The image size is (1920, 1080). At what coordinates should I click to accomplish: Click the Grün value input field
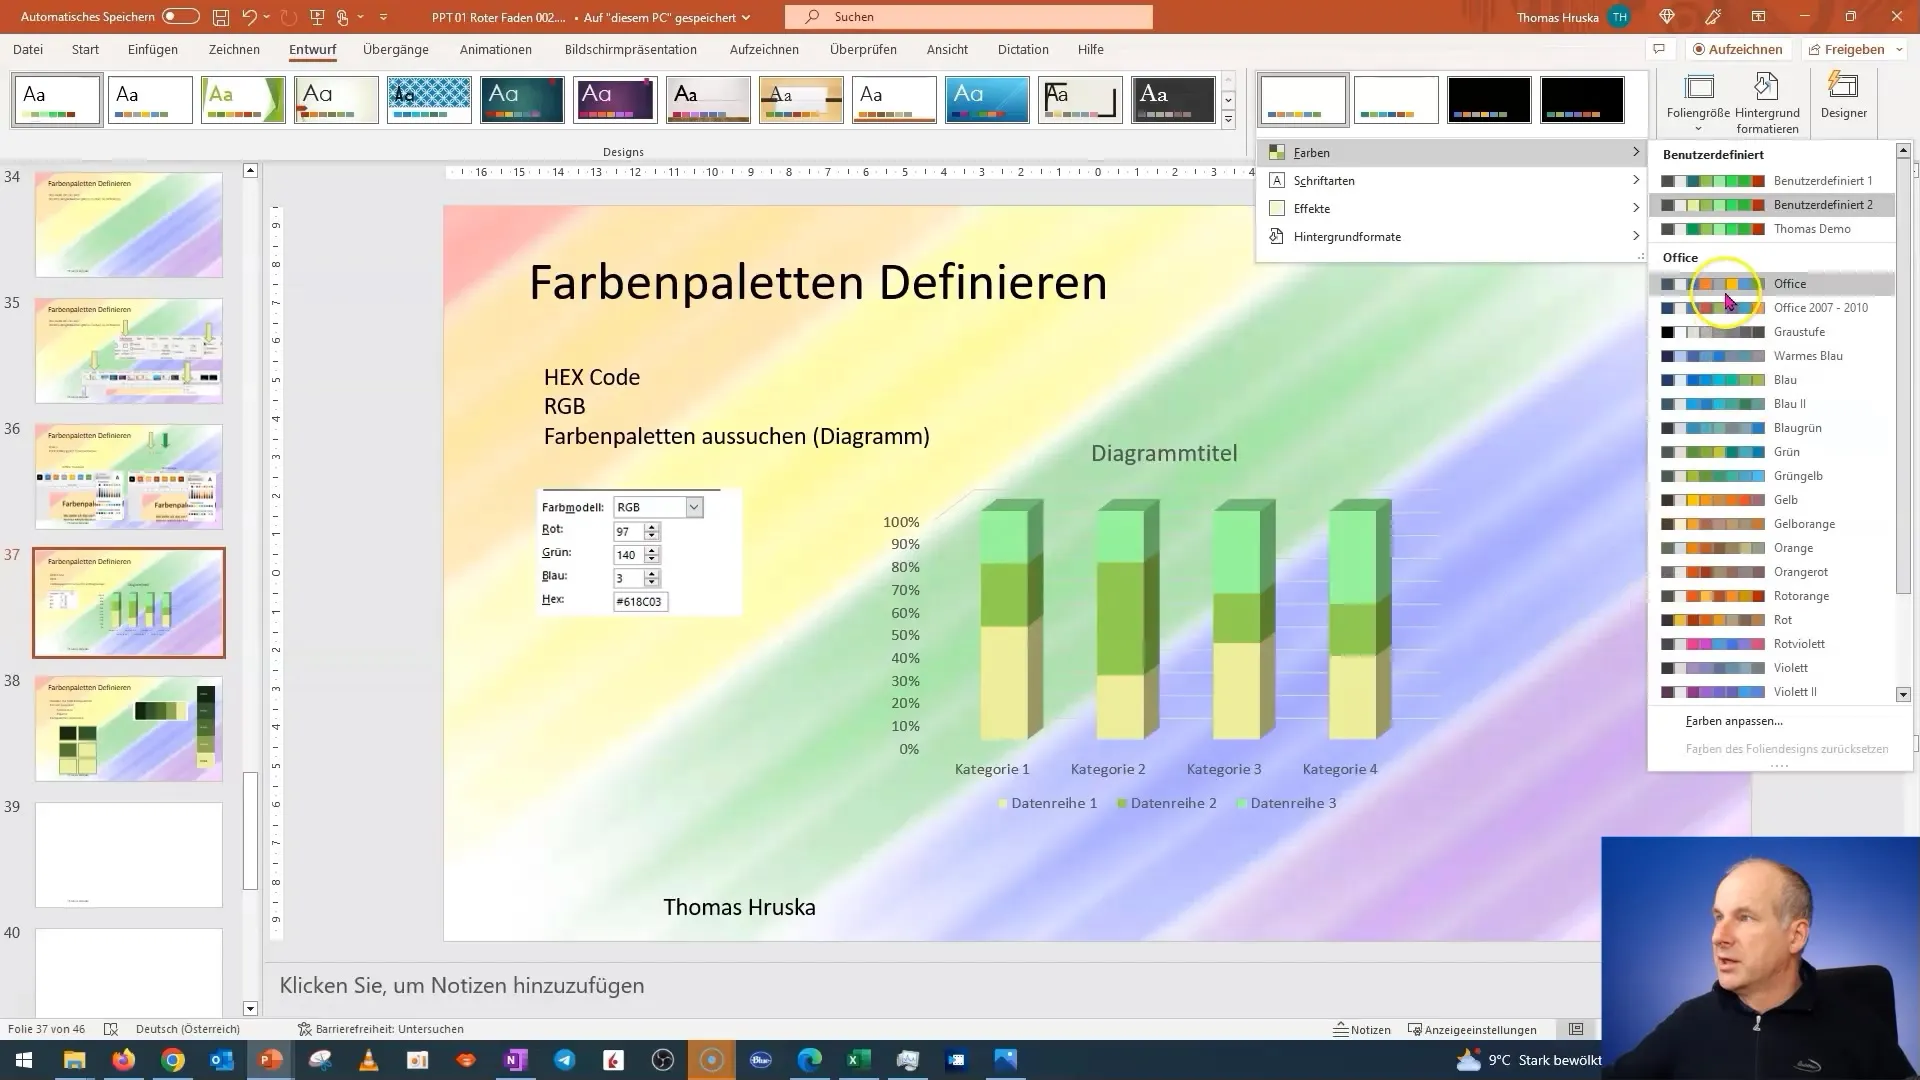(x=630, y=554)
